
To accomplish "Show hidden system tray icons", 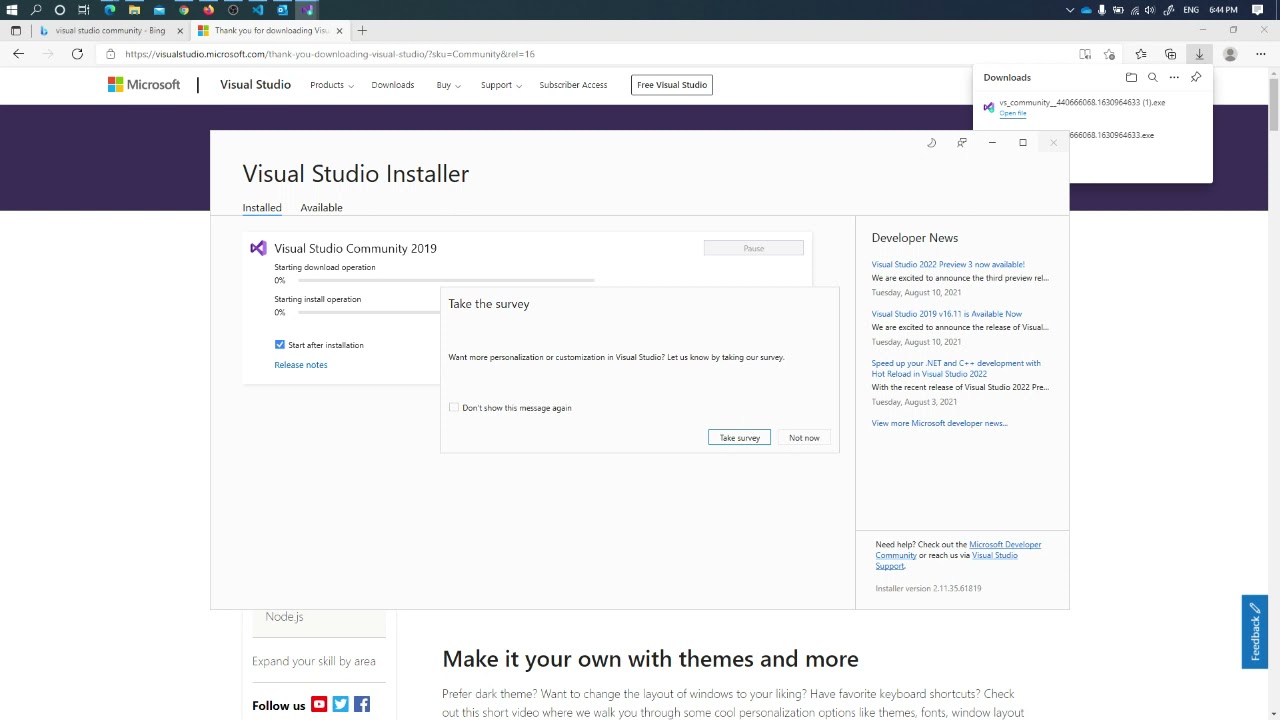I will click(x=1070, y=10).
